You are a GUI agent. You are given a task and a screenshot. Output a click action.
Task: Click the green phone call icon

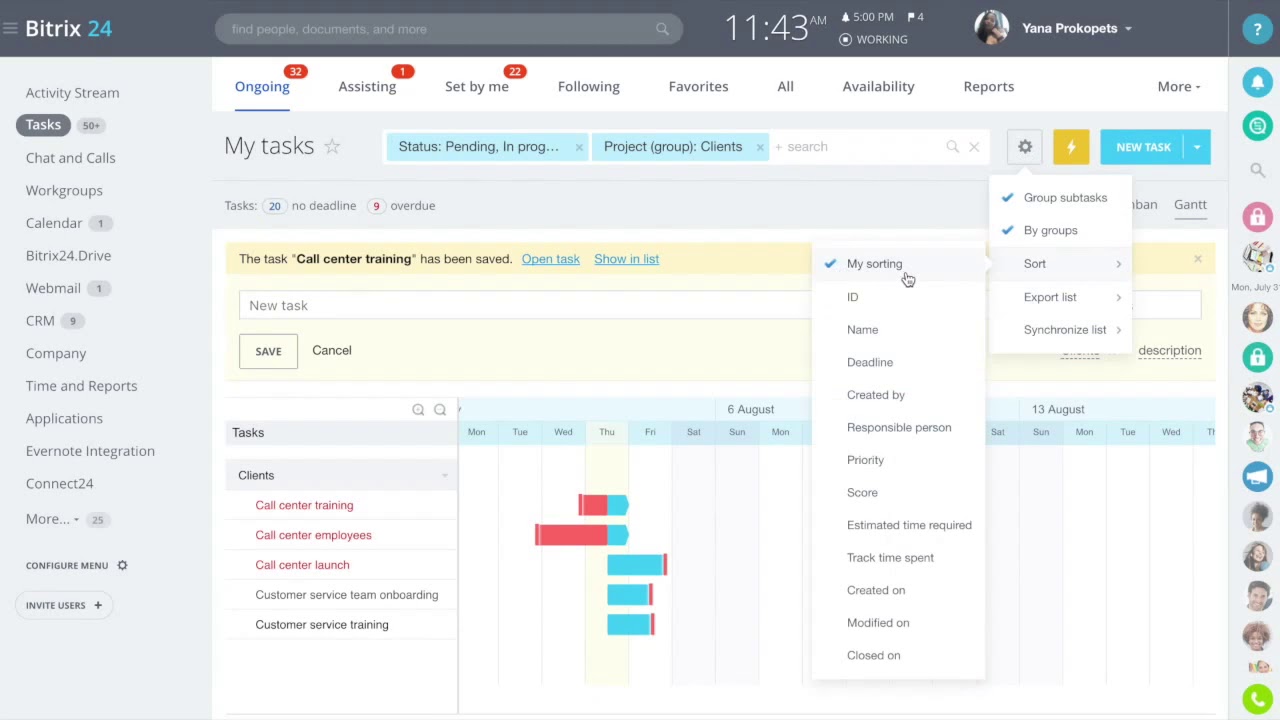tap(1257, 699)
